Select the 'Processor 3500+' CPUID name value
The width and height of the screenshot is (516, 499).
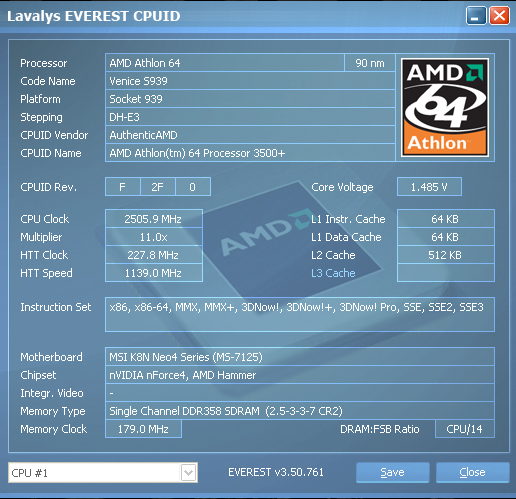coord(250,153)
